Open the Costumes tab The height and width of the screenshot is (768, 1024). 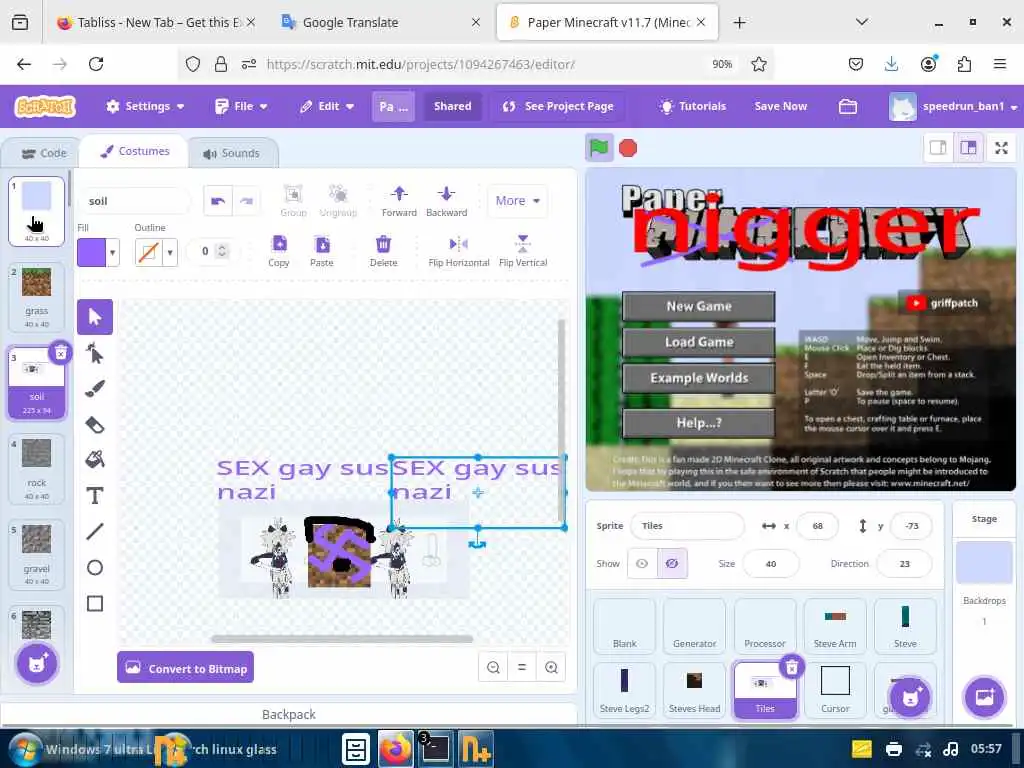tap(134, 152)
